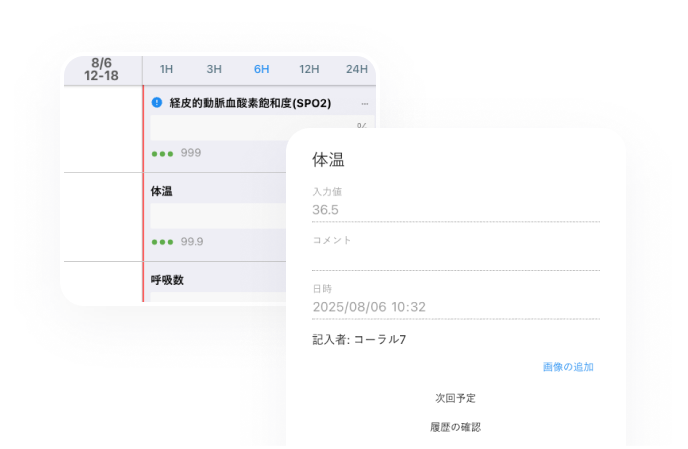The height and width of the screenshot is (449, 688).
Task: Open 履歴の確認 to view history
Action: 455,427
